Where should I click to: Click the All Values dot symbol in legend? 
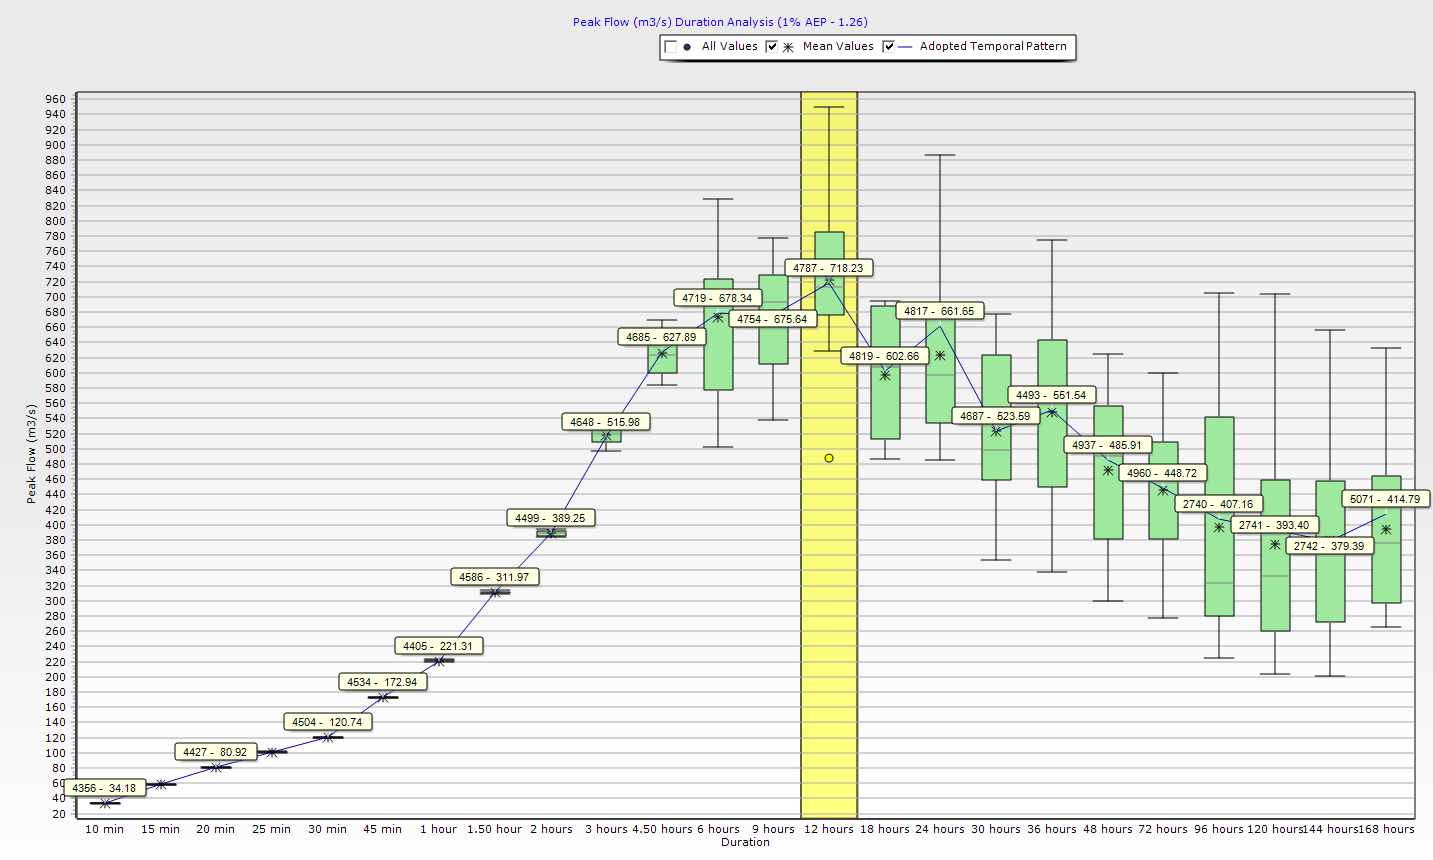pos(686,46)
